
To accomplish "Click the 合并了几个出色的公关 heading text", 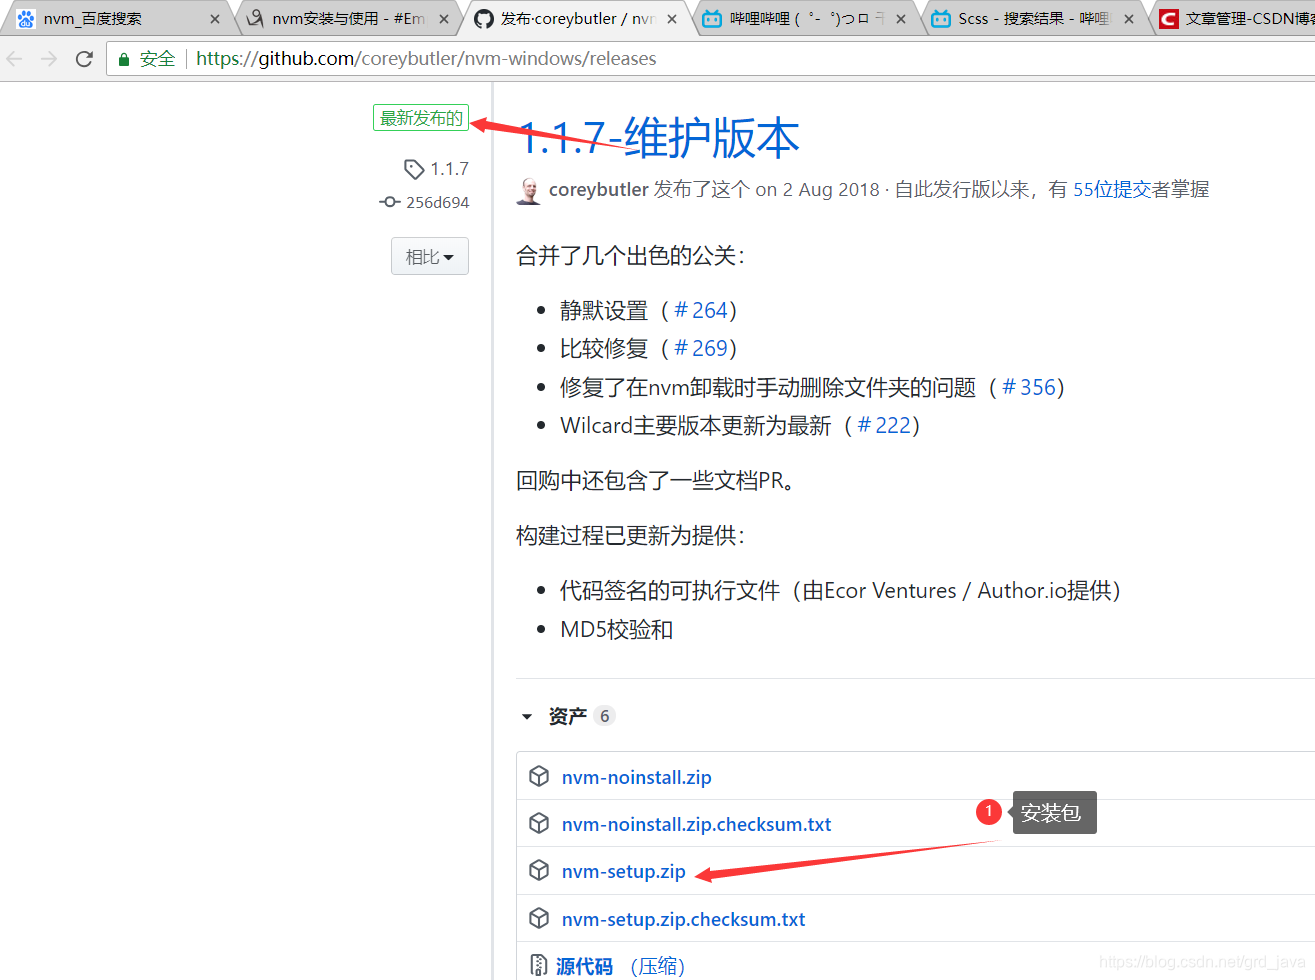I will point(630,256).
